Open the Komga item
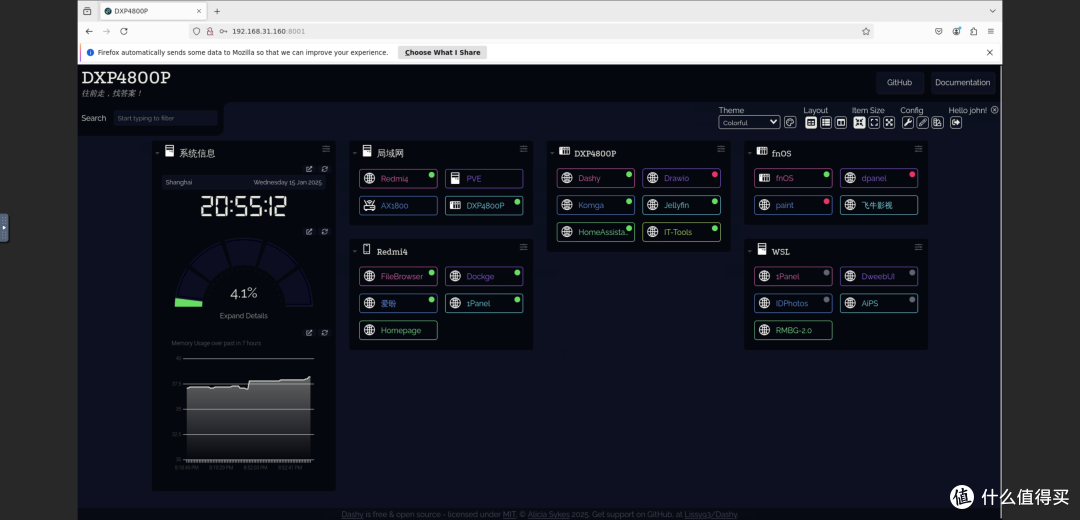This screenshot has width=1080, height=520. pos(596,205)
